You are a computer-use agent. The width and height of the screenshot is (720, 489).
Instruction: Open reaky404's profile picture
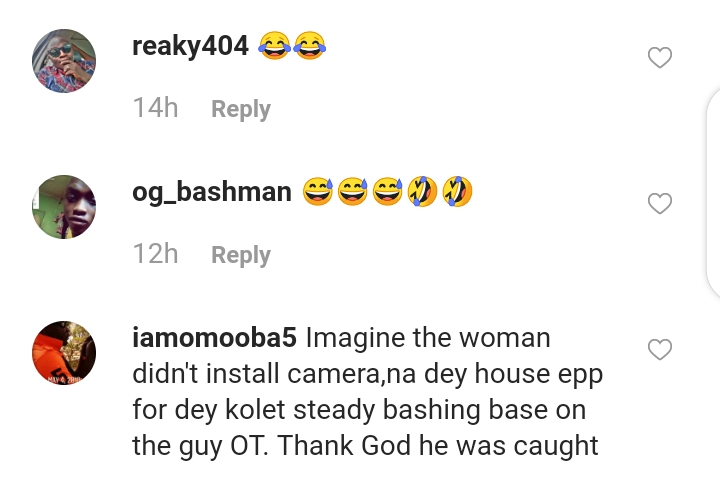64,60
